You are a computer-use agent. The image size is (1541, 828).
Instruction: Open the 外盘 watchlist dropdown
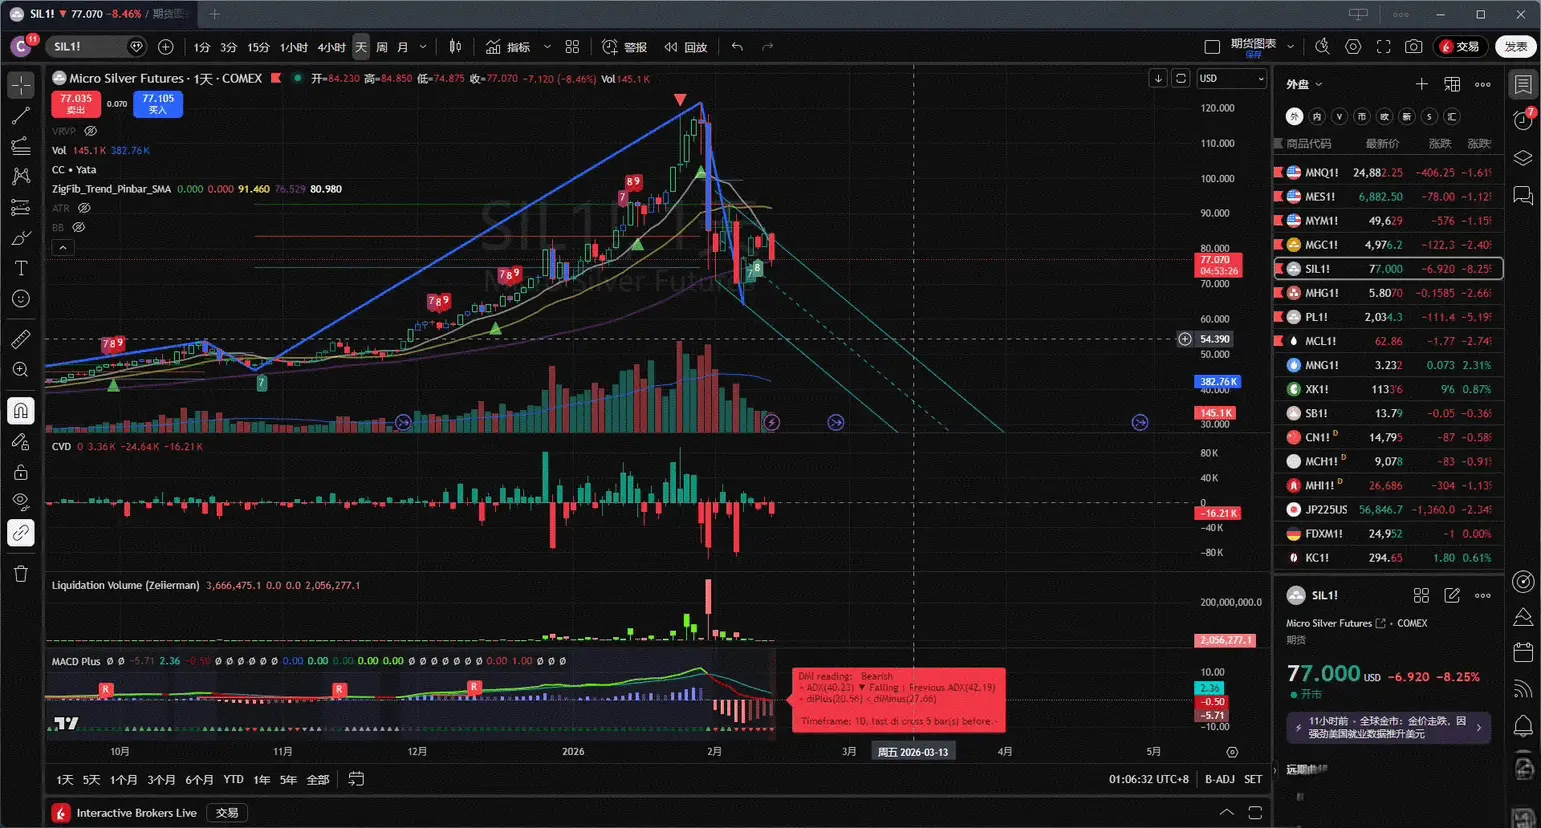(x=1304, y=85)
